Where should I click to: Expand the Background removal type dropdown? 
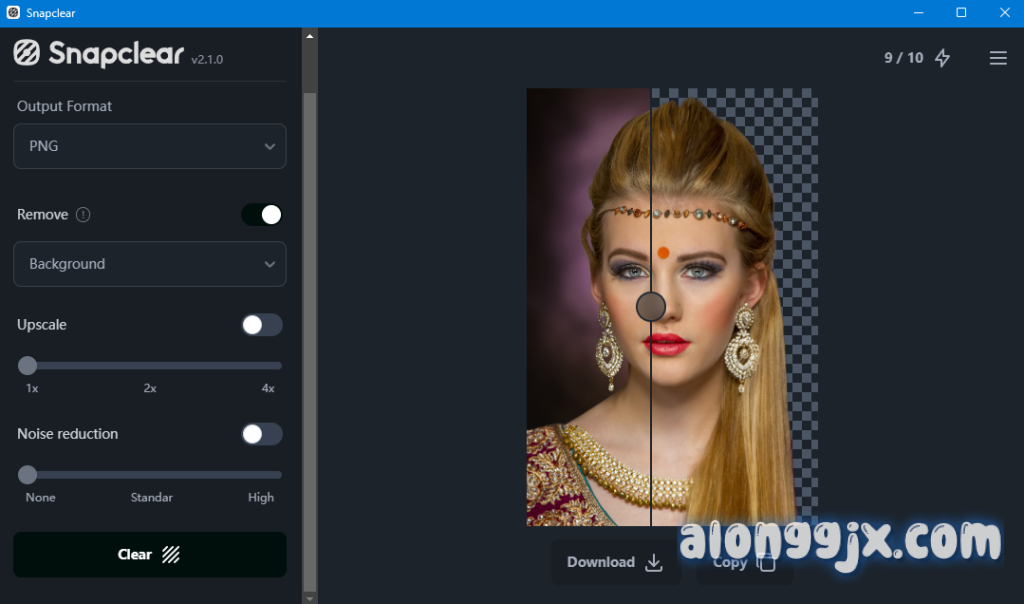pyautogui.click(x=150, y=264)
